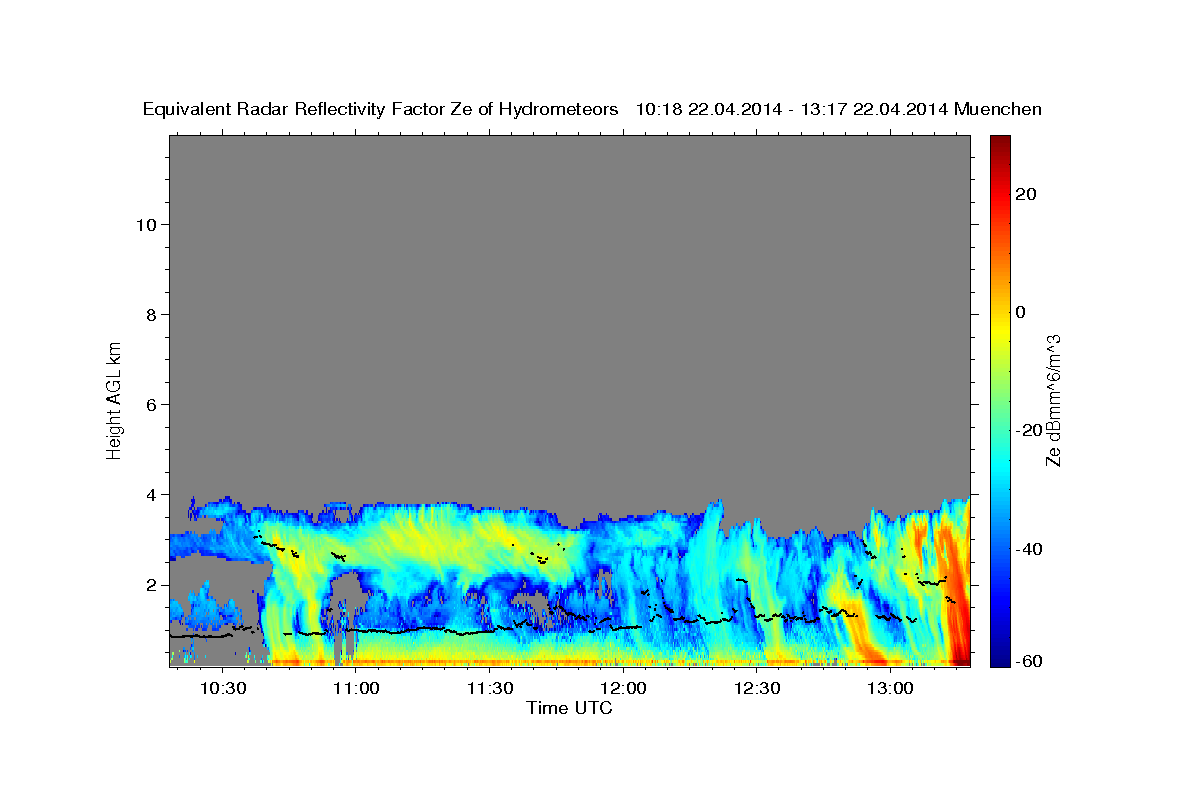Click the height tick label "6"
The height and width of the screenshot is (800, 1200).
coord(151,404)
